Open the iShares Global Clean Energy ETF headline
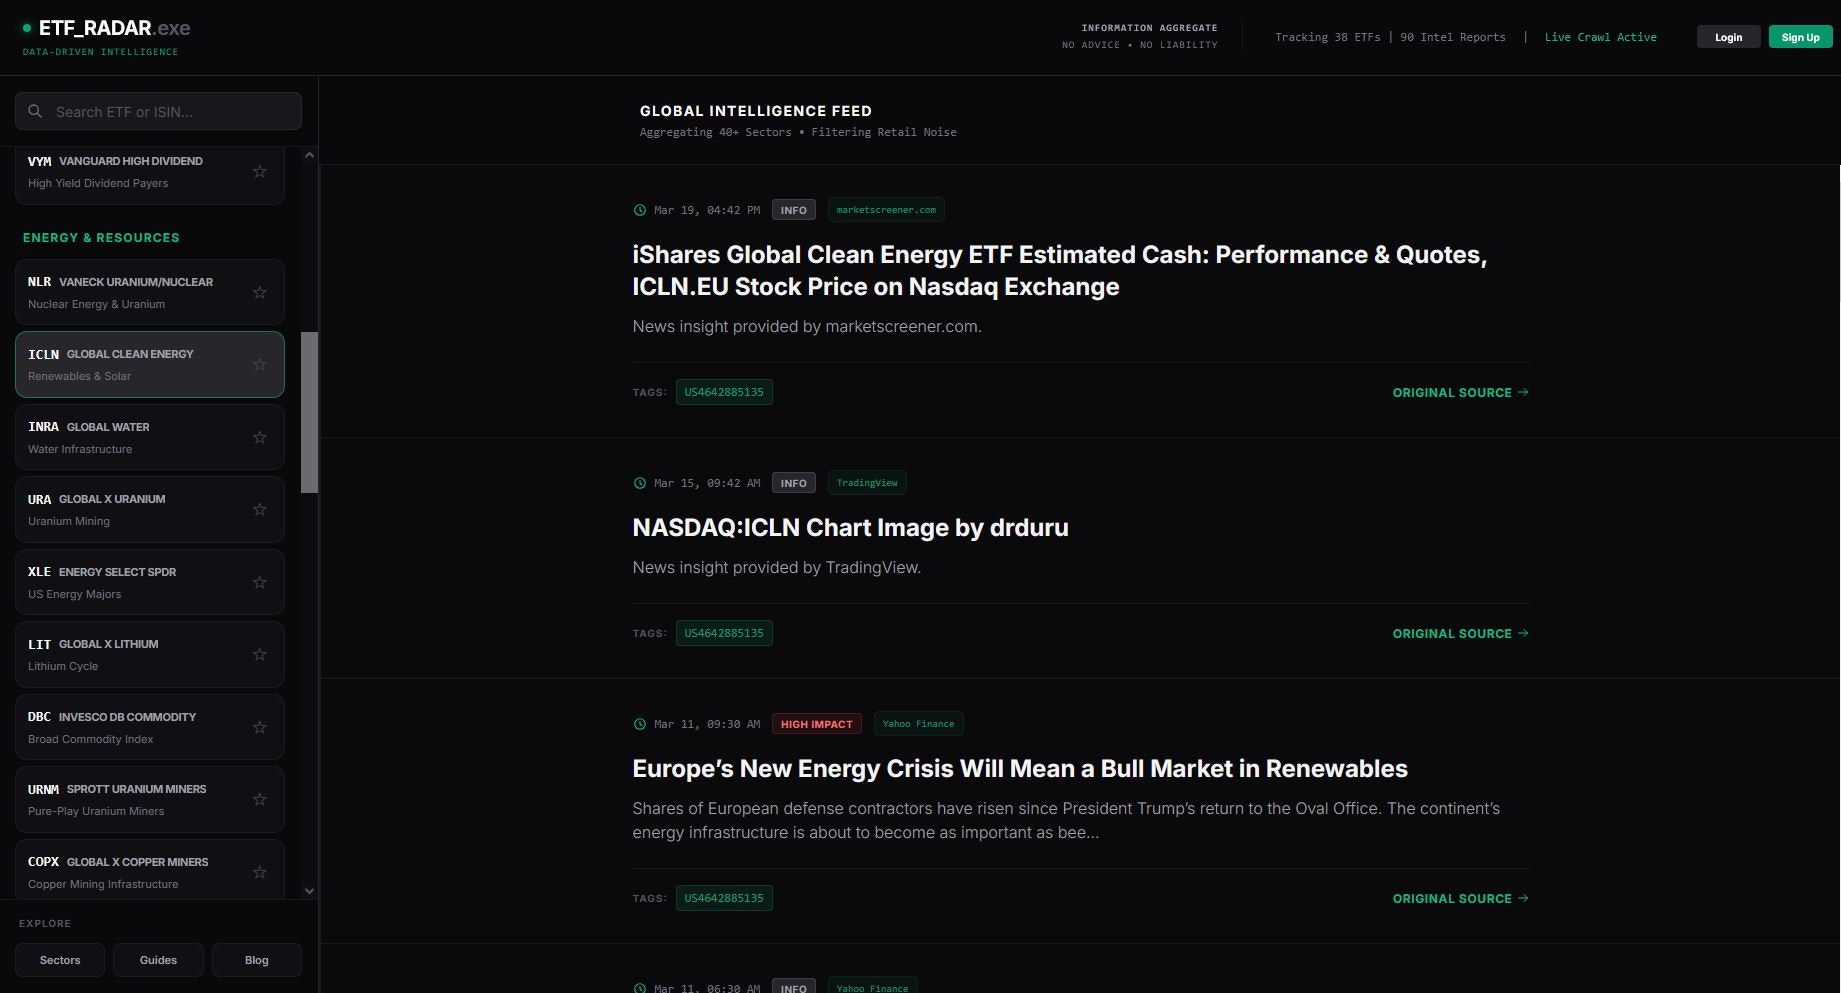This screenshot has height=993, width=1841. pyautogui.click(x=1059, y=270)
